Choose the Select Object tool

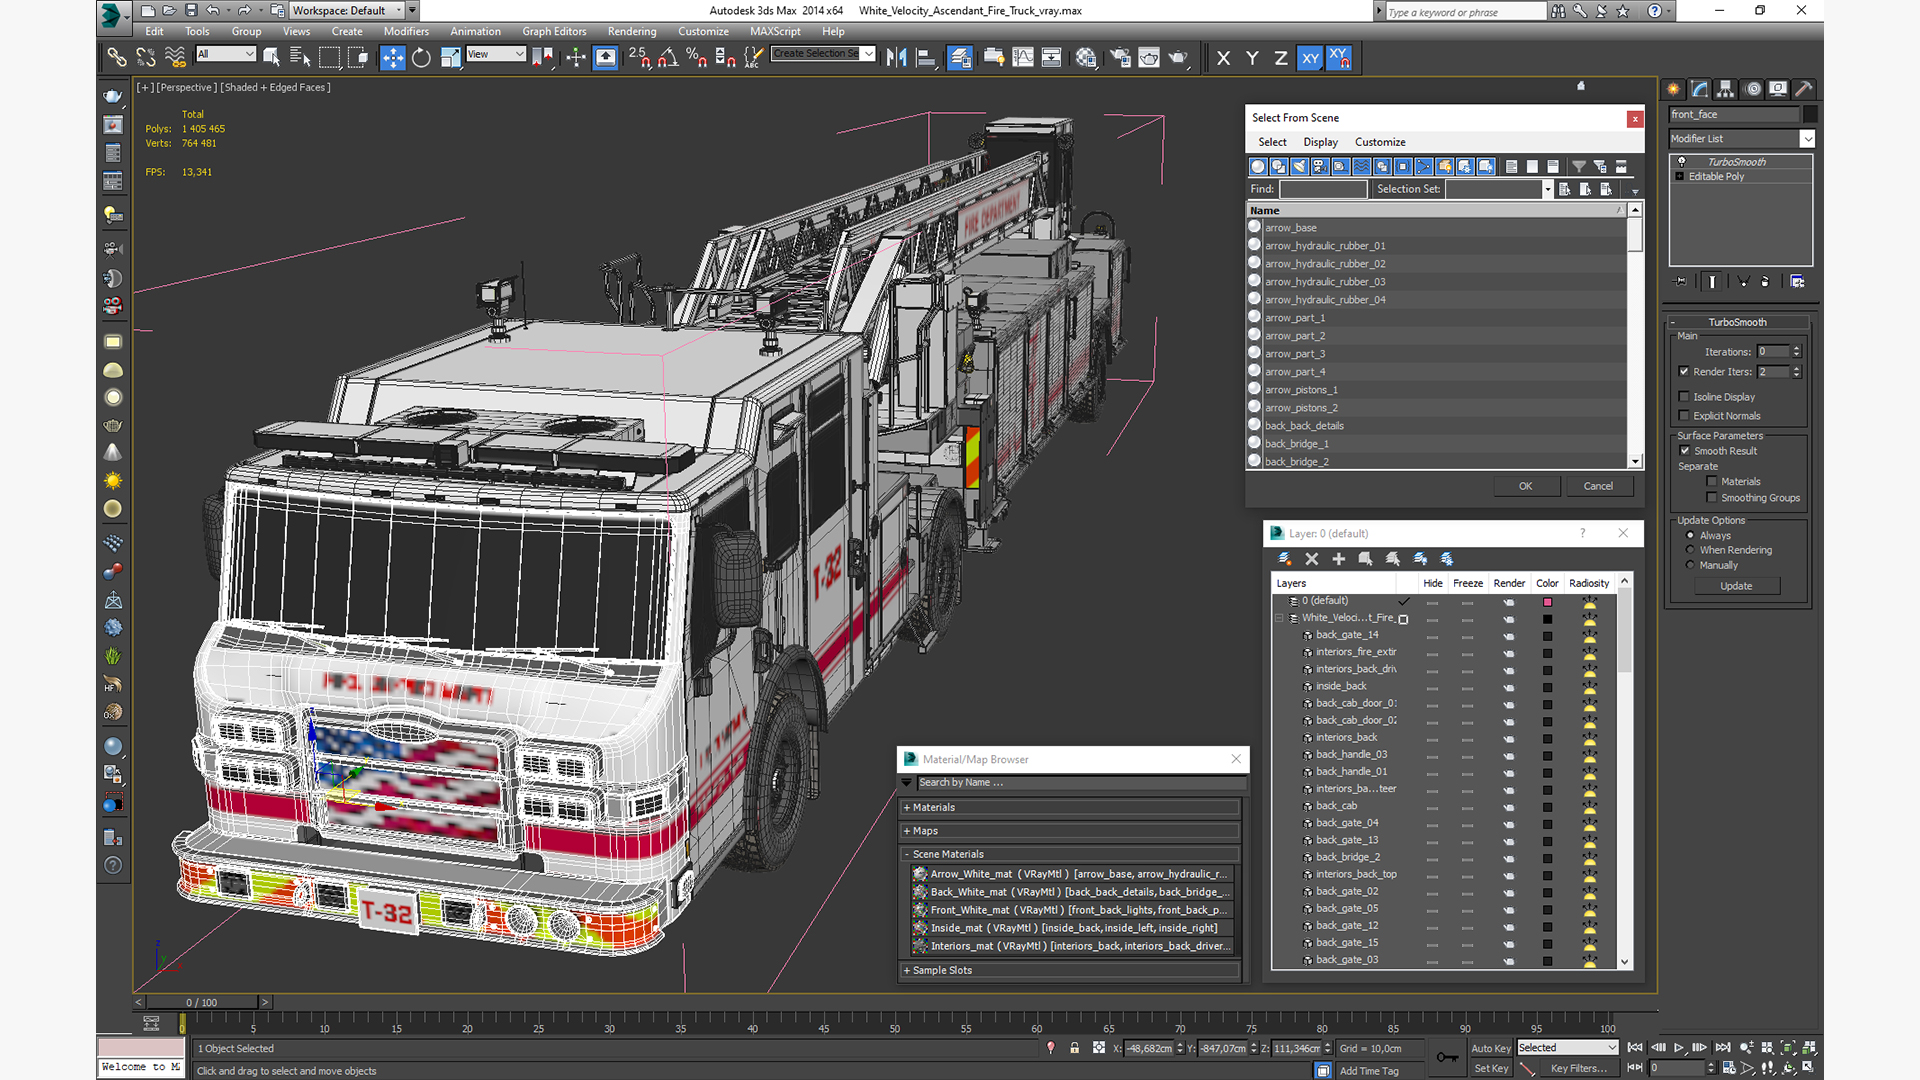pyautogui.click(x=271, y=58)
